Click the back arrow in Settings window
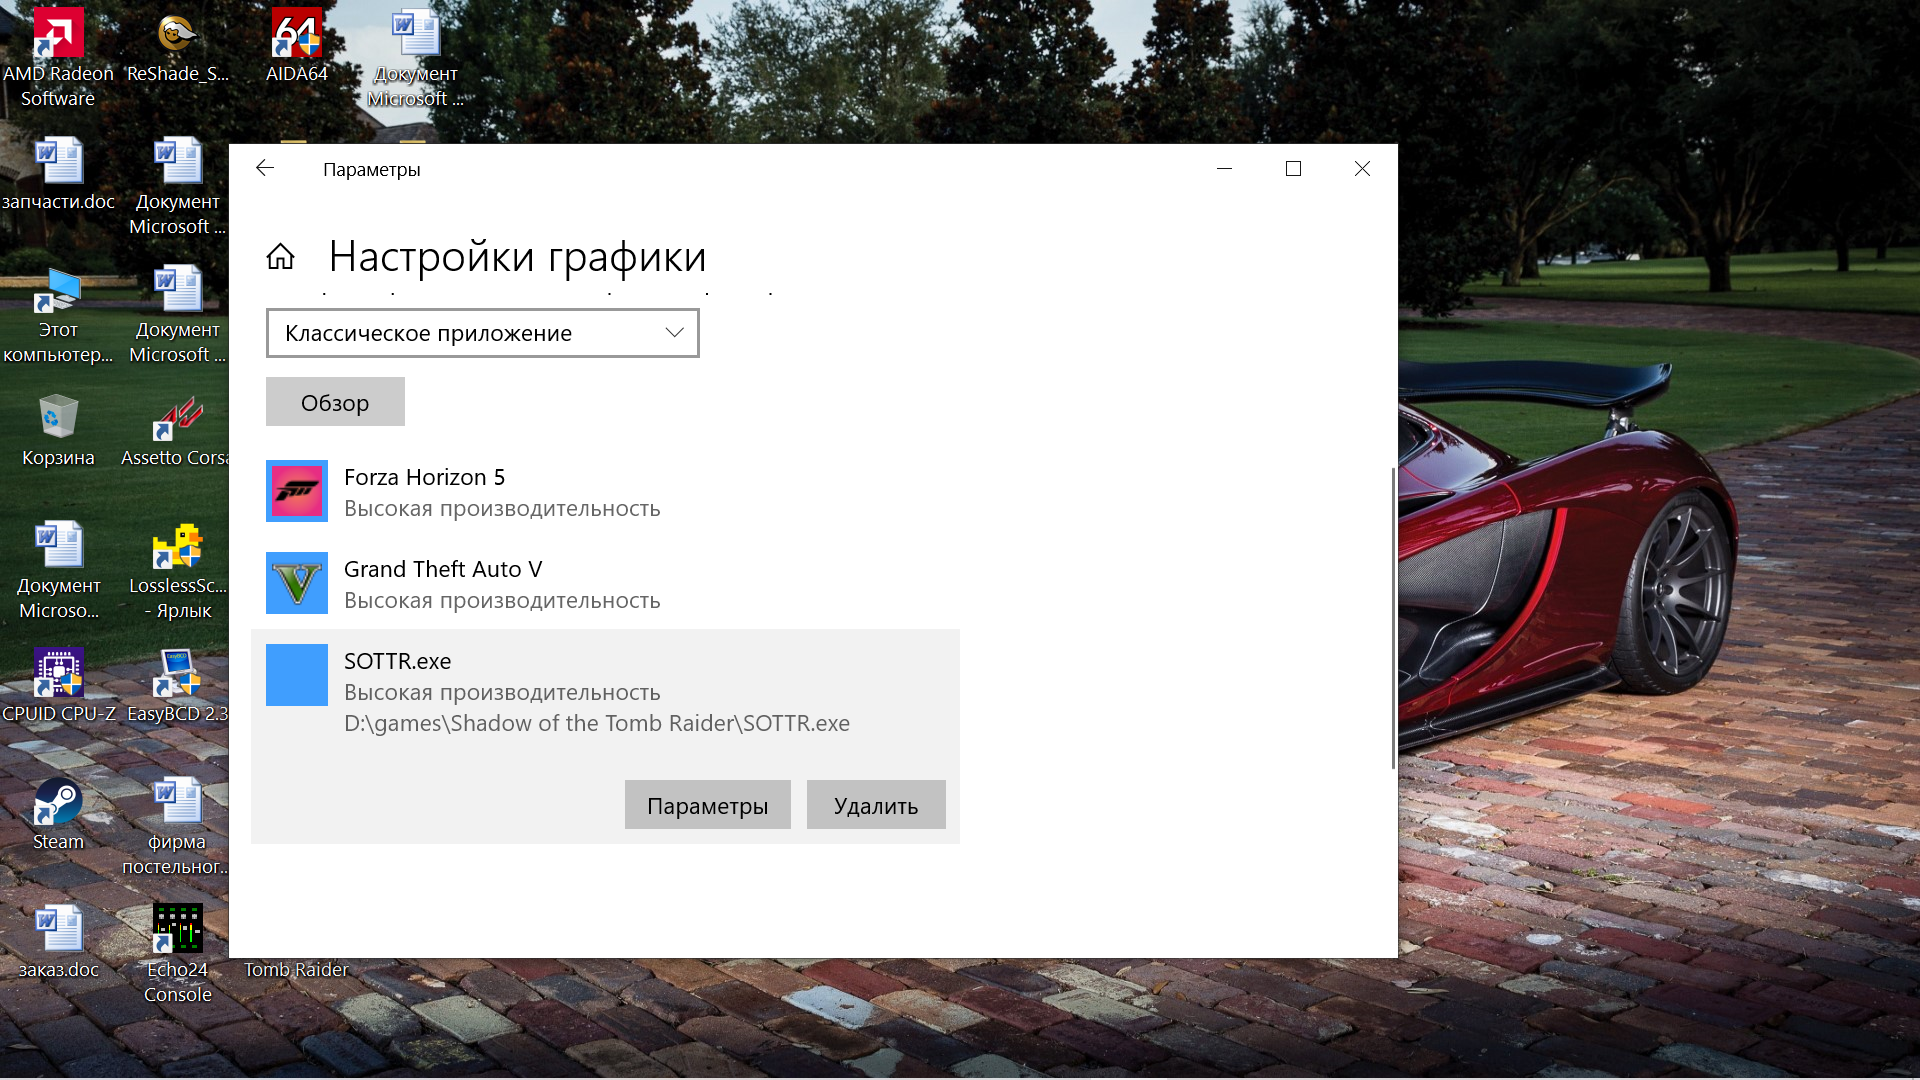Viewport: 1920px width, 1080px height. coord(265,168)
